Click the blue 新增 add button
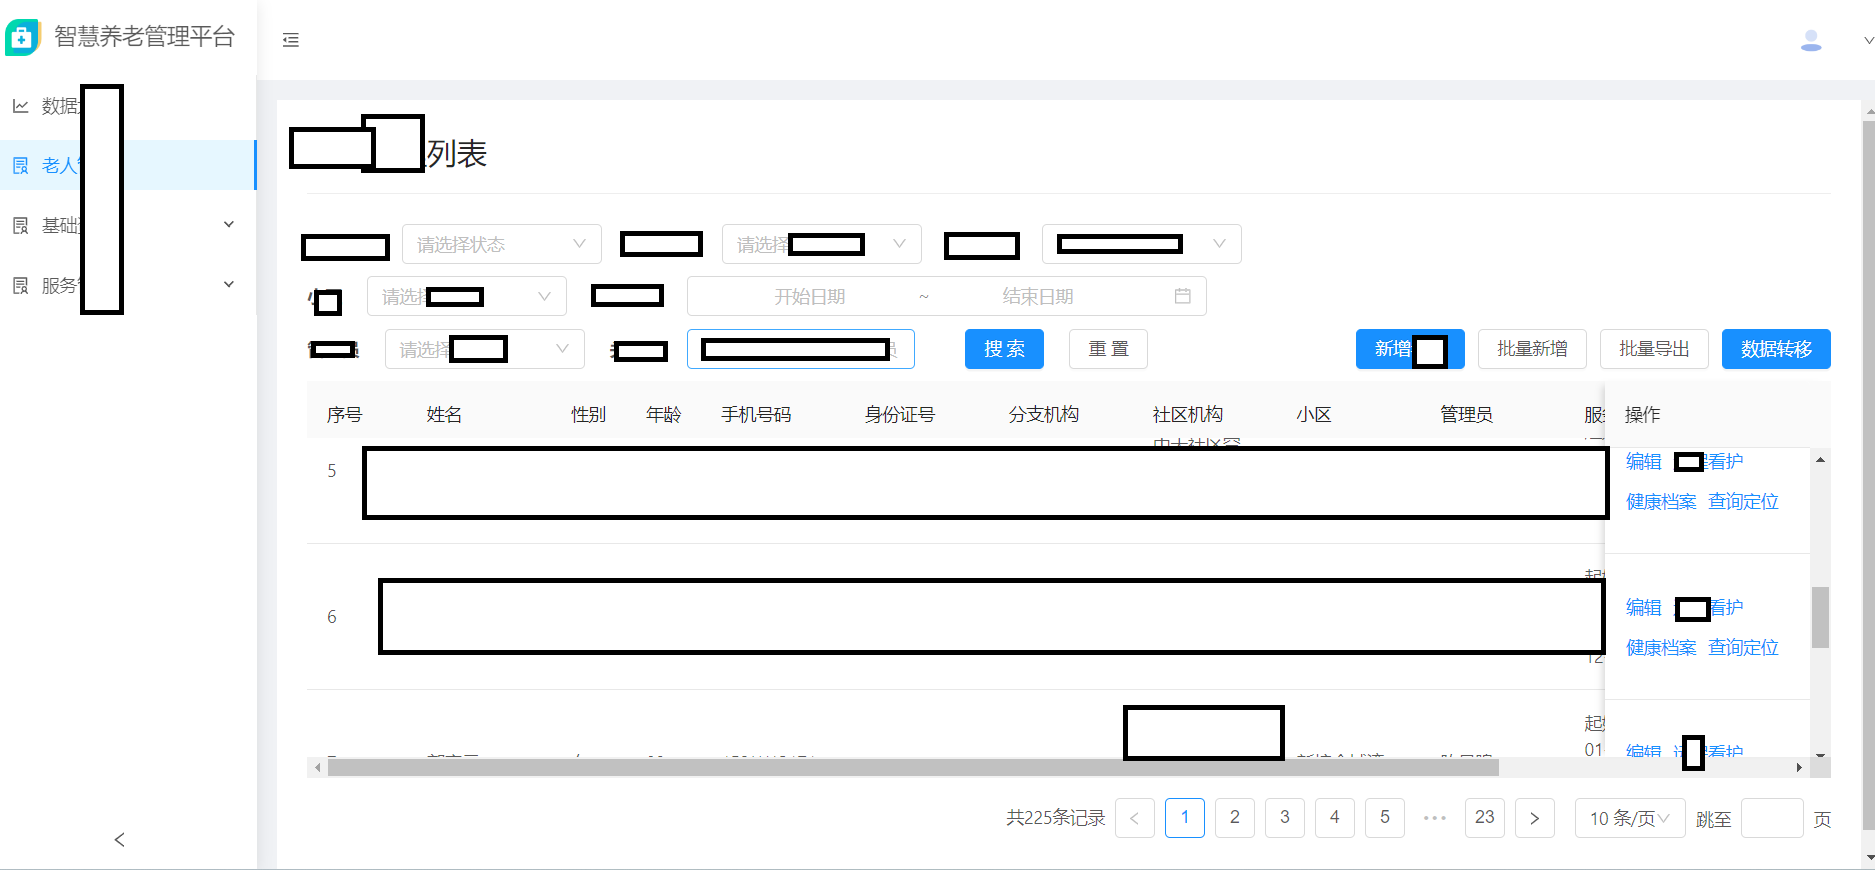The height and width of the screenshot is (870, 1875). 1410,349
